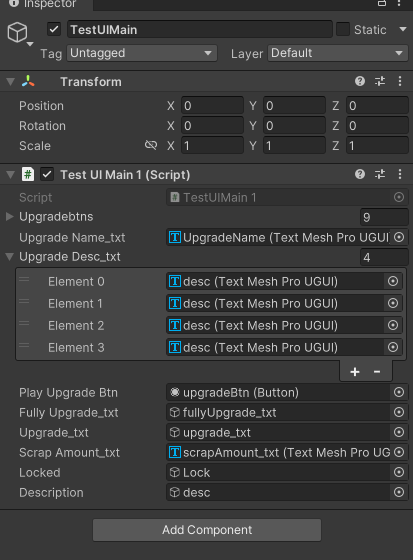Image resolution: width=413 pixels, height=560 pixels.
Task: Open object picker for Scrap Amount_txt
Action: coord(399,452)
